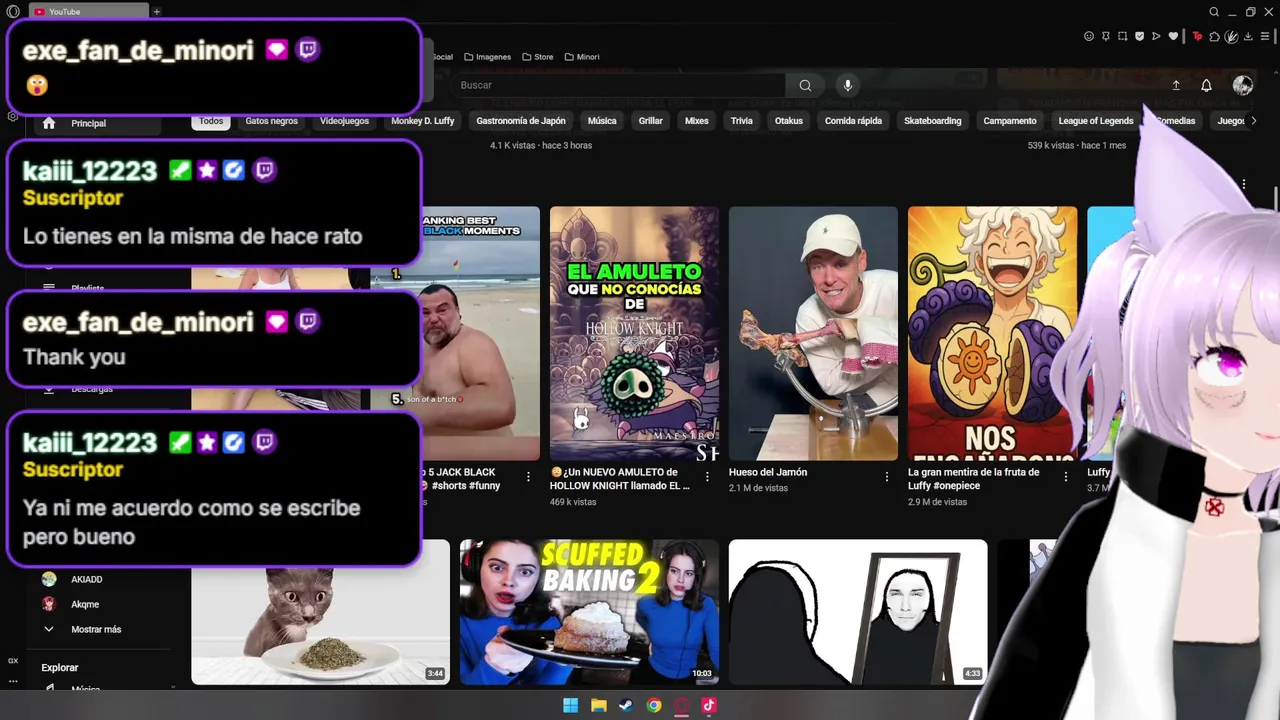
Task: Open the YouTube account avatar menu
Action: (1243, 86)
